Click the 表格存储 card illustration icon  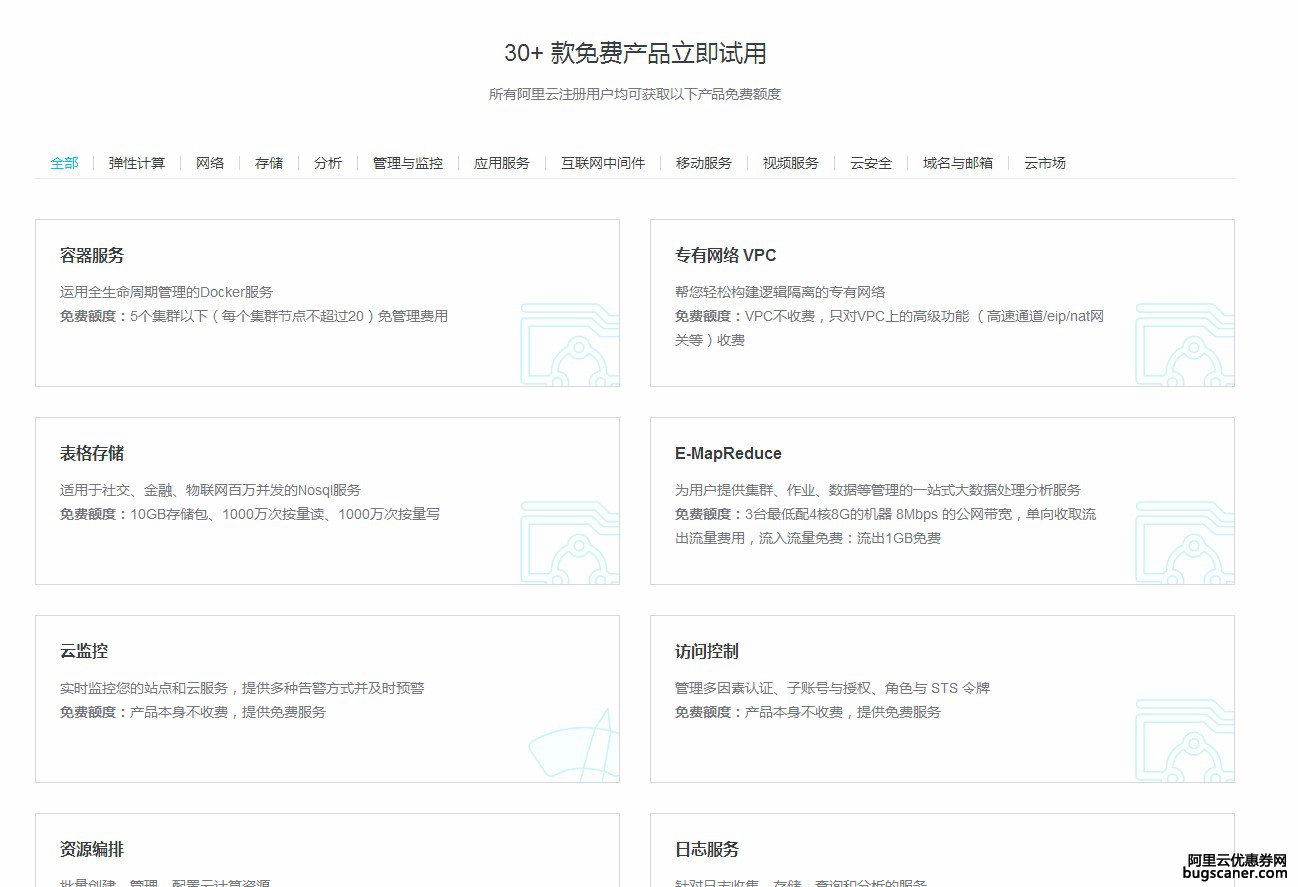tap(570, 543)
